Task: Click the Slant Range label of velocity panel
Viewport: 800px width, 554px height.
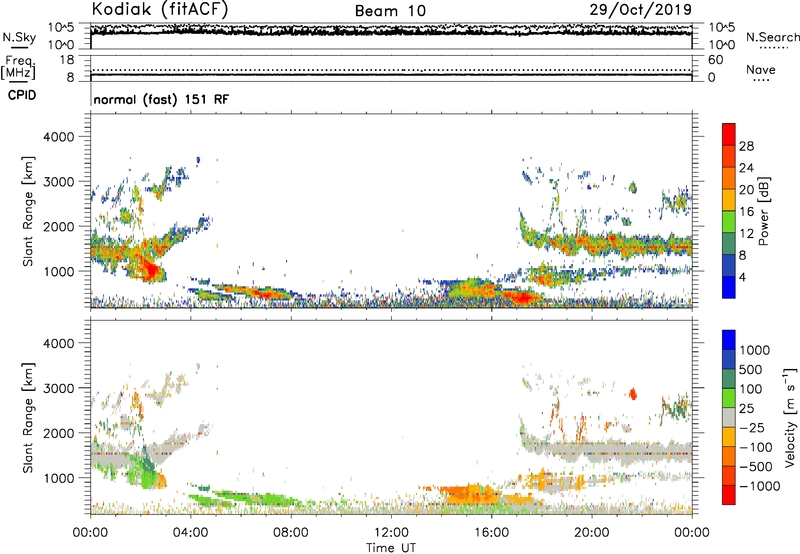Action: pyautogui.click(x=28, y=417)
